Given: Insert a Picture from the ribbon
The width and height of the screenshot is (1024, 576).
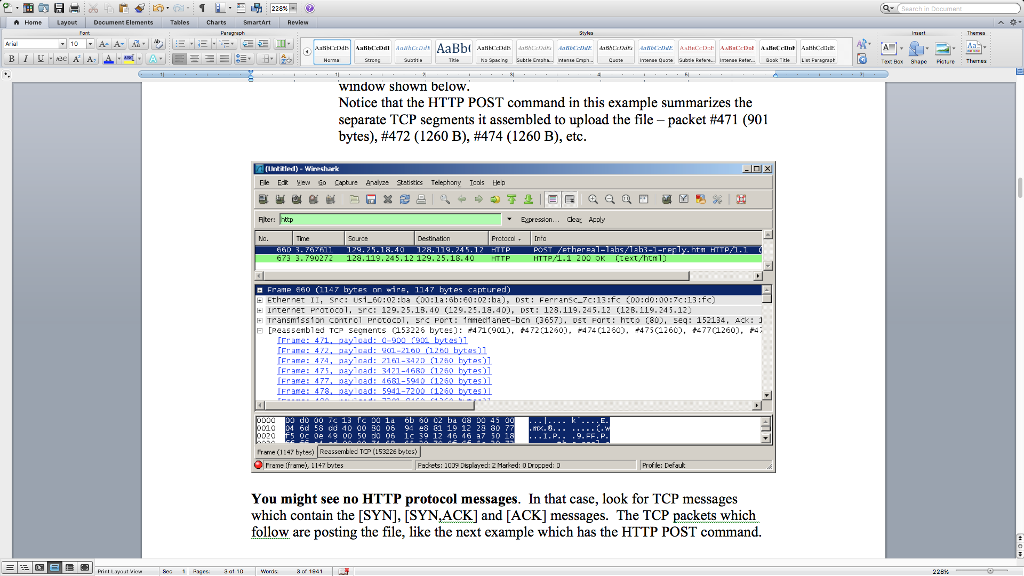Looking at the screenshot, I should click(x=943, y=49).
